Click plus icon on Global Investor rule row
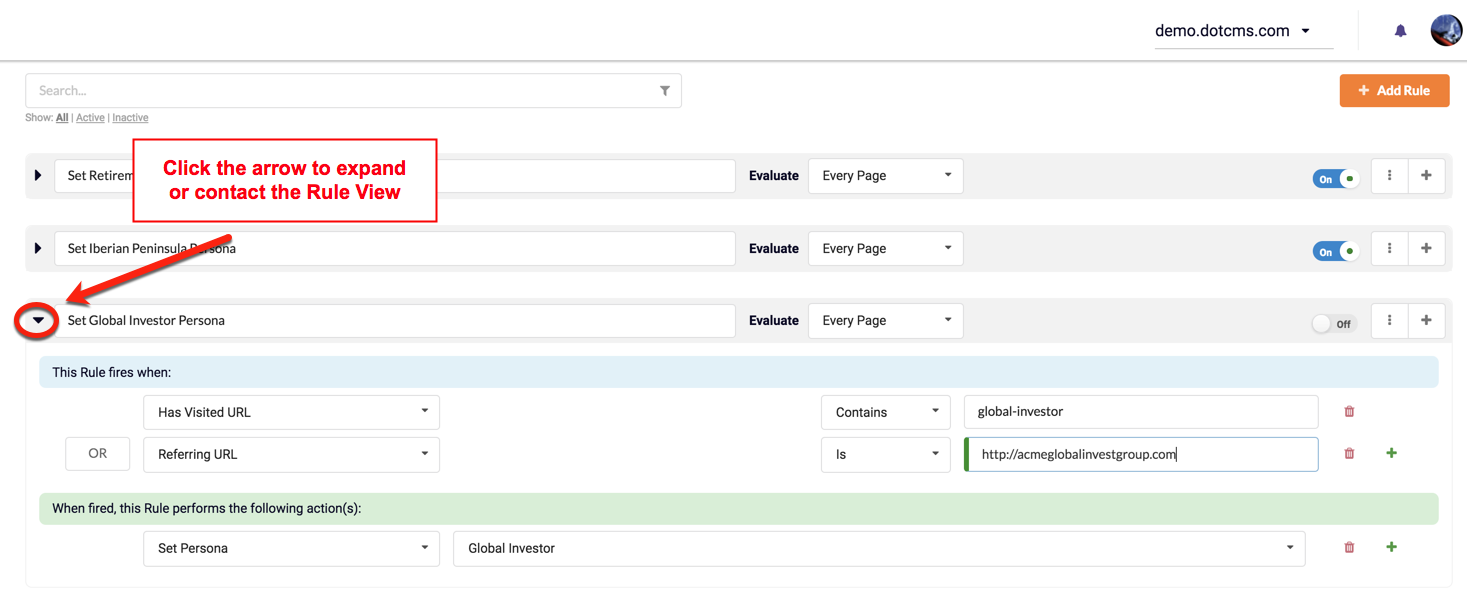The image size is (1467, 609). pos(1426,321)
